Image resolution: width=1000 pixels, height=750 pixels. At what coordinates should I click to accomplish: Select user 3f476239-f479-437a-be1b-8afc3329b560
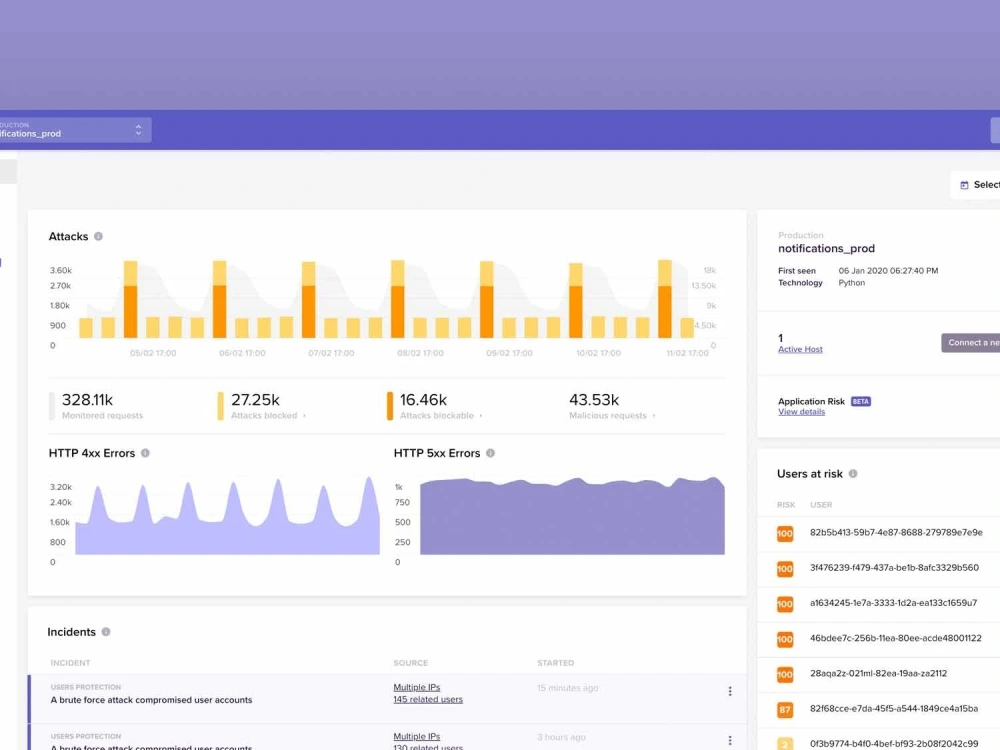894,568
